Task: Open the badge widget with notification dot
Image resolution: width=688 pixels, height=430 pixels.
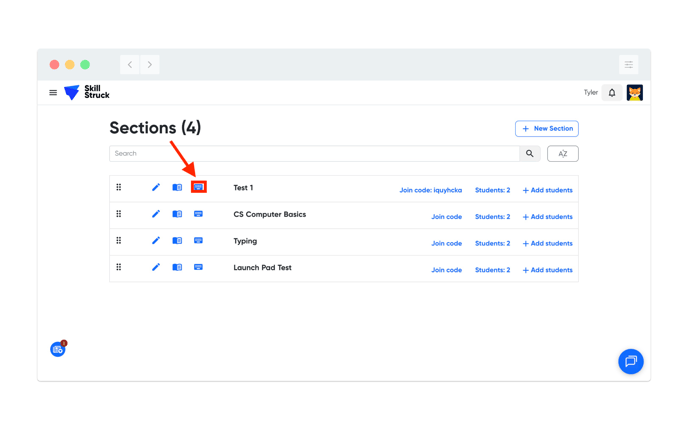Action: pyautogui.click(x=58, y=349)
